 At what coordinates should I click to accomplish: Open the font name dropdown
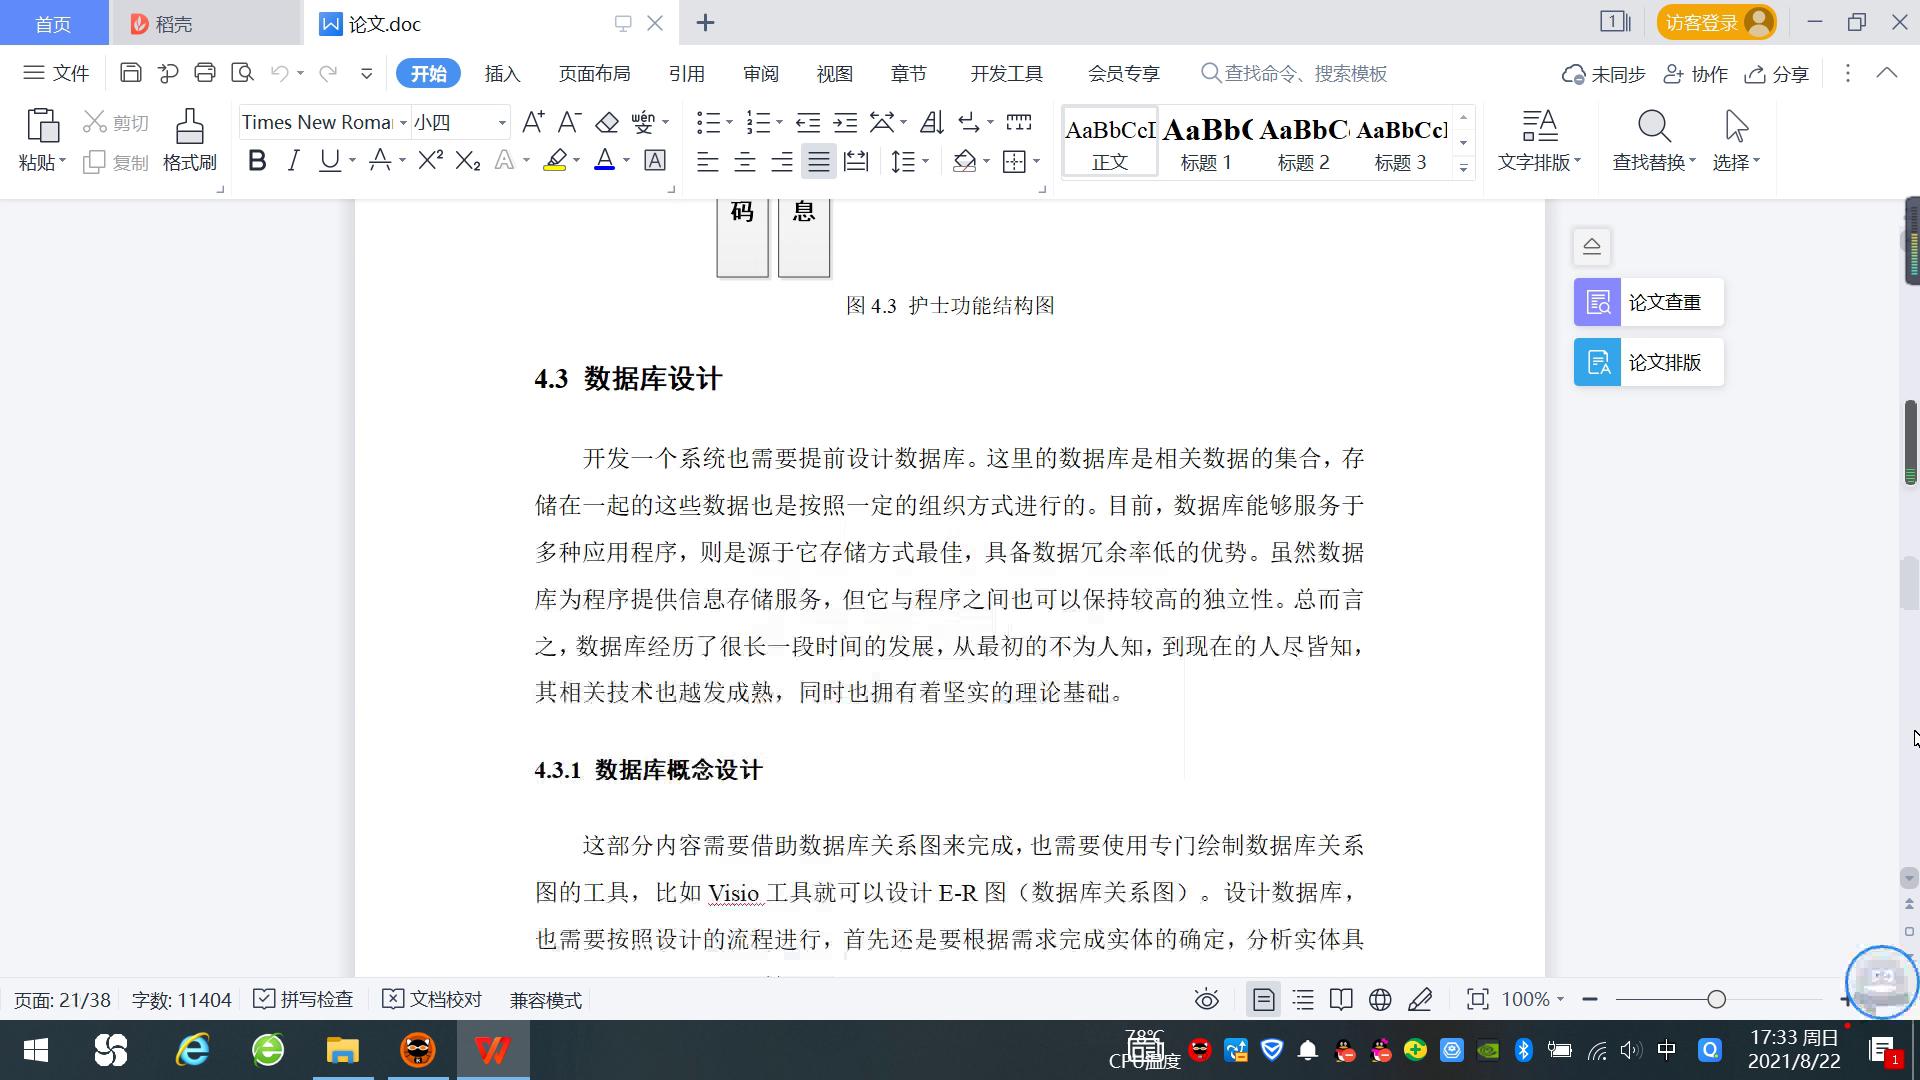[x=404, y=122]
